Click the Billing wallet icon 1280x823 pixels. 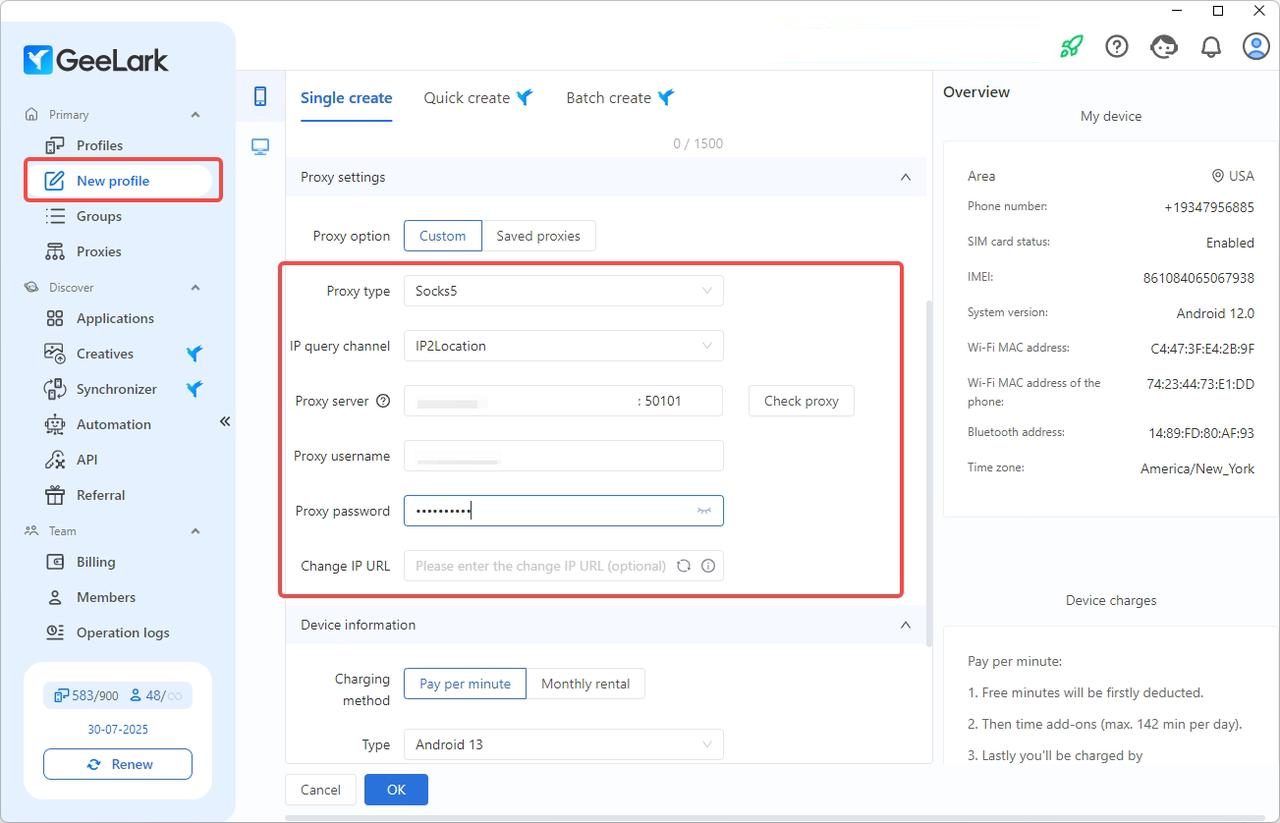tap(55, 562)
